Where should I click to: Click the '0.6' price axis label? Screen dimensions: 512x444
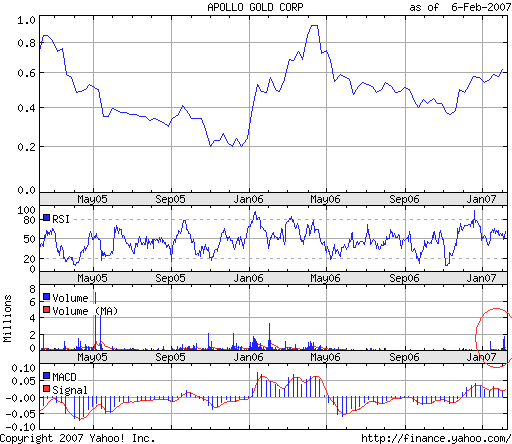click(26, 73)
